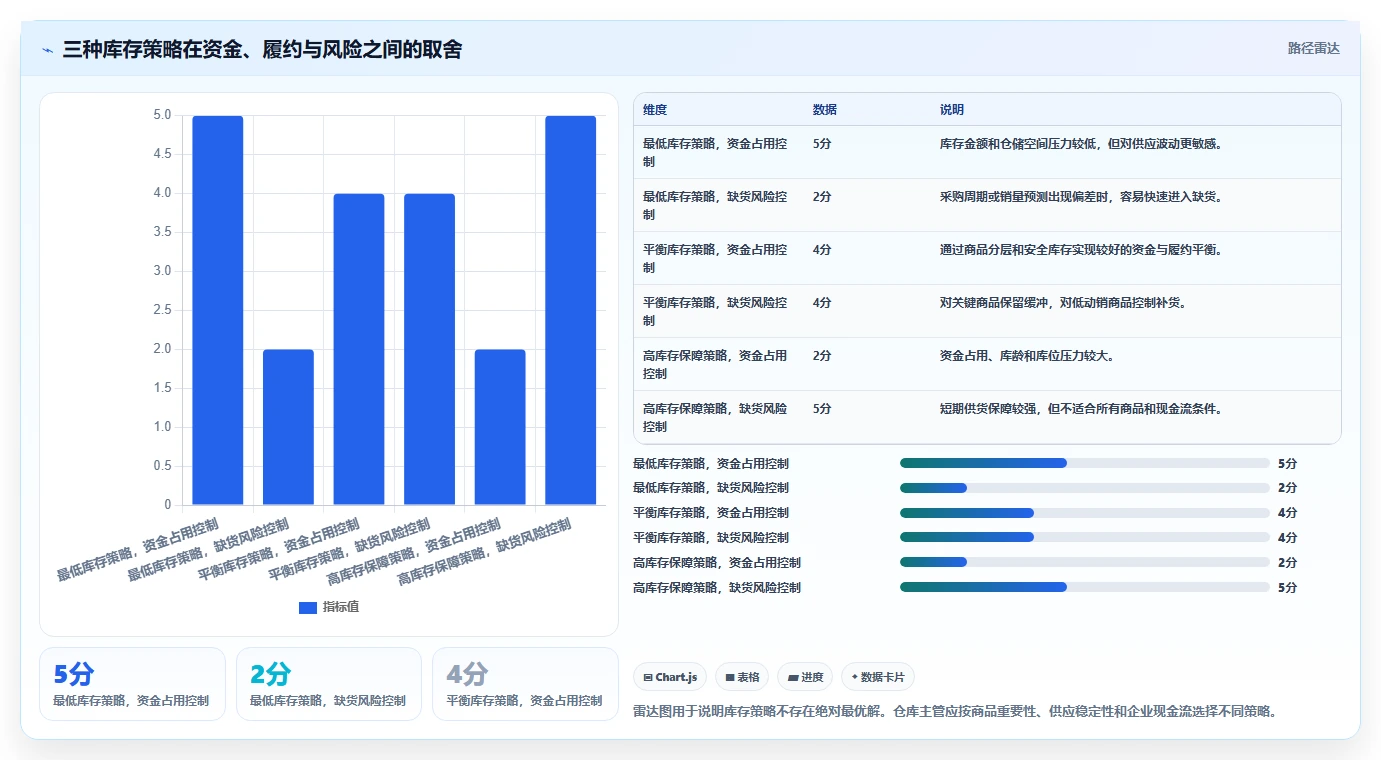Click the chart bar for 高库存保障策略，资金占用控制
1381x760 pixels.
point(500,427)
